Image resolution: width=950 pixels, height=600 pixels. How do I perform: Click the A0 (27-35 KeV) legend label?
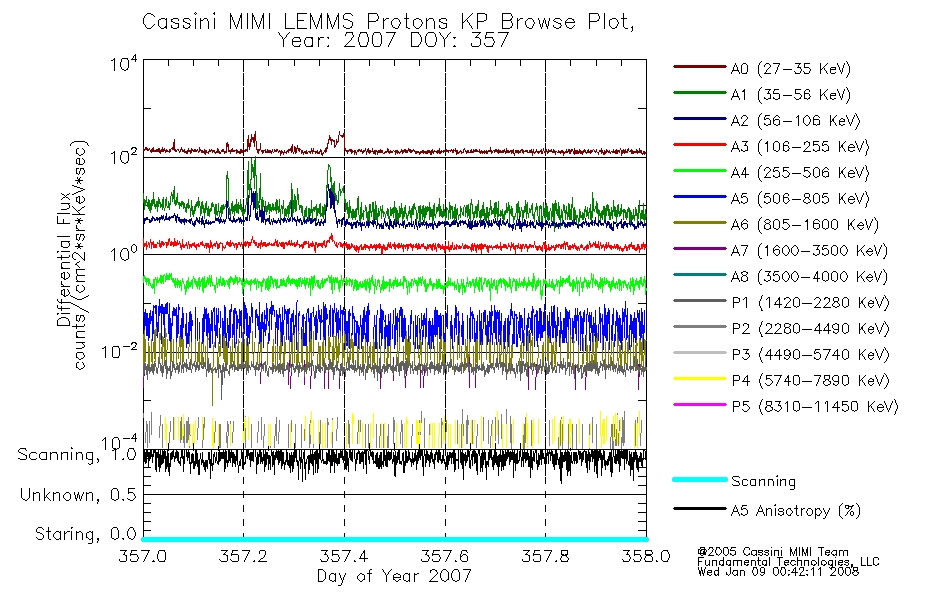tap(790, 69)
